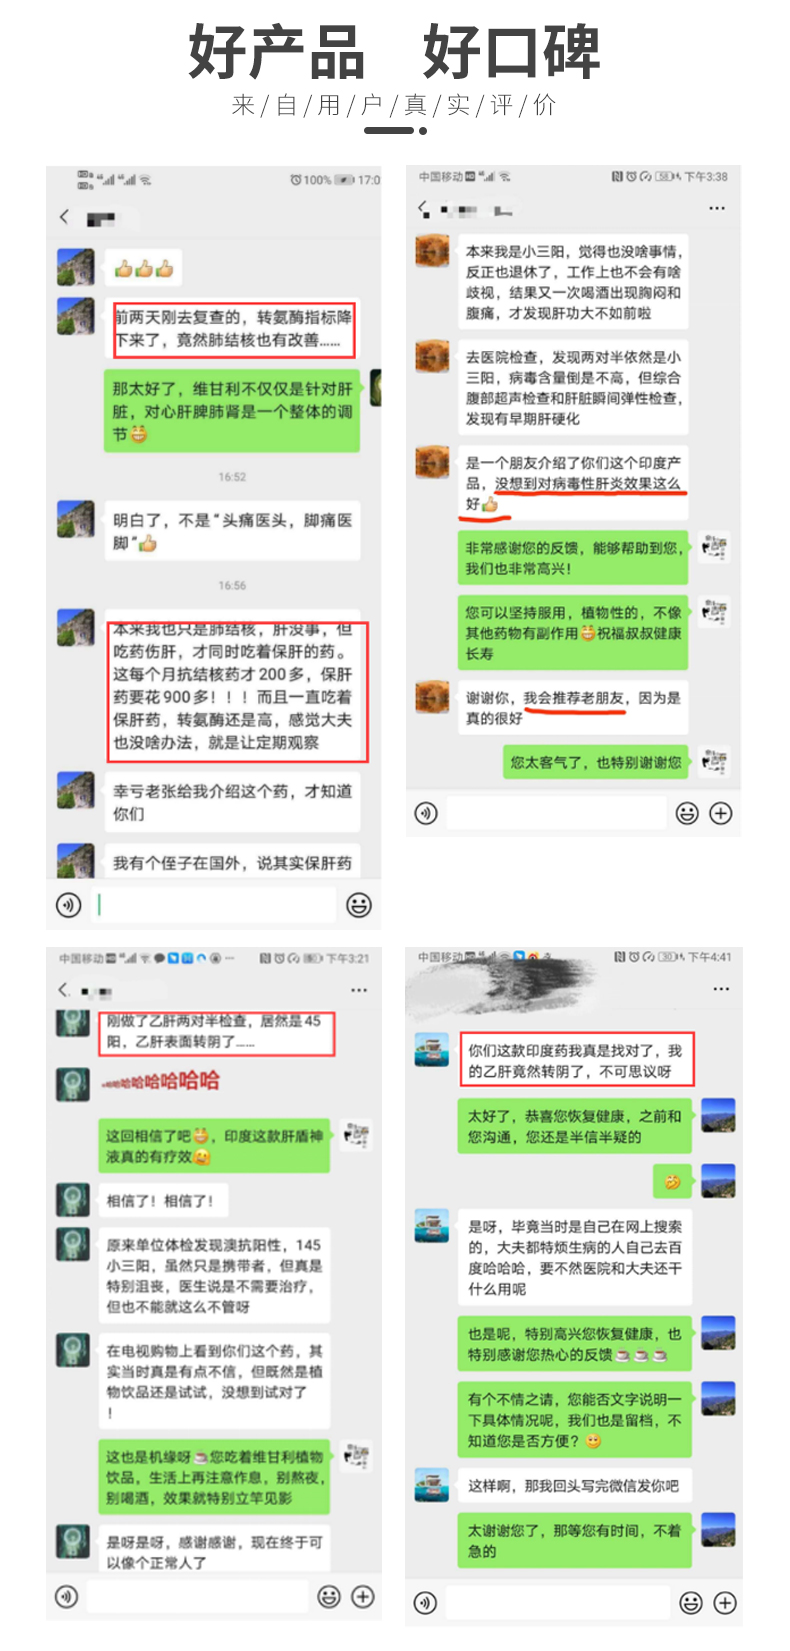Tap the plus icon in the 下午3:21 chat
The height and width of the screenshot is (1651, 790).
click(363, 1597)
